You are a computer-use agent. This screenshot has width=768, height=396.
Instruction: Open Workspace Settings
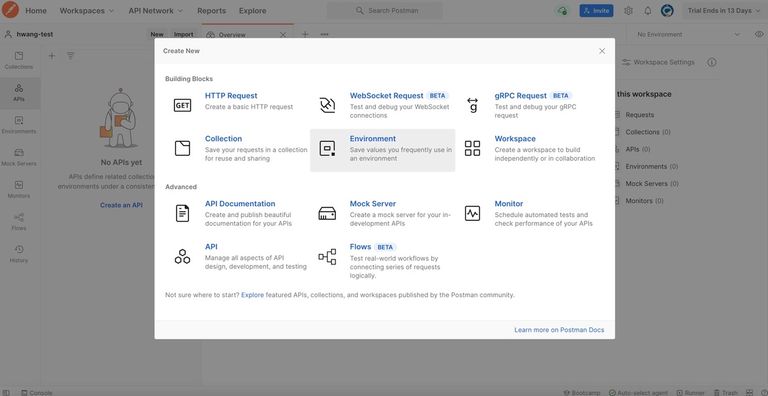point(658,62)
